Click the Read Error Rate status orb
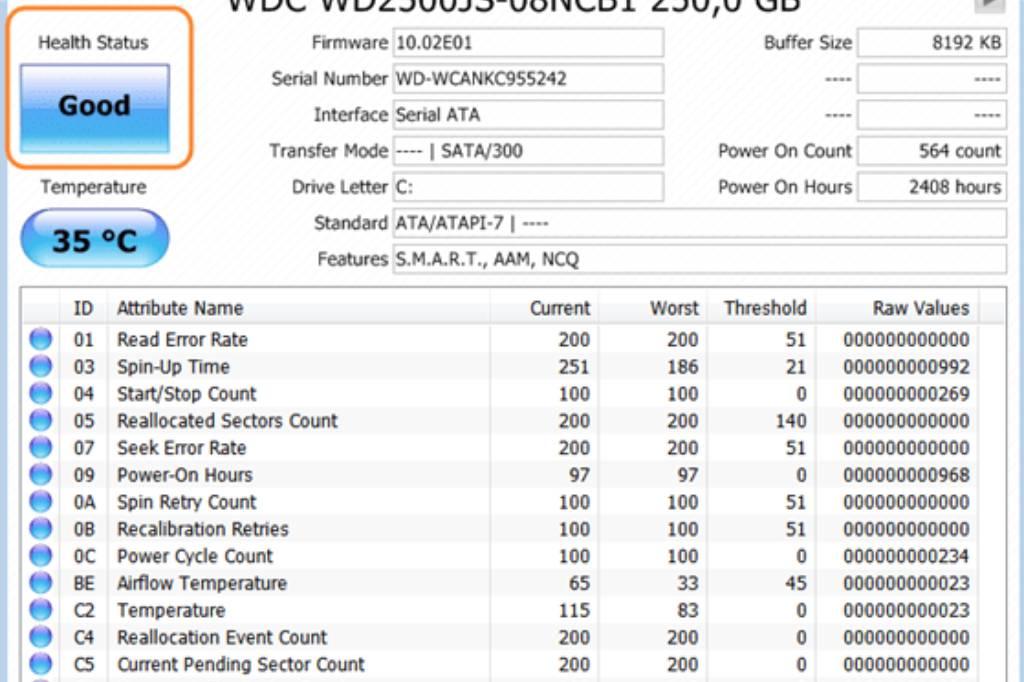The height and width of the screenshot is (682, 1024). pyautogui.click(x=41, y=340)
